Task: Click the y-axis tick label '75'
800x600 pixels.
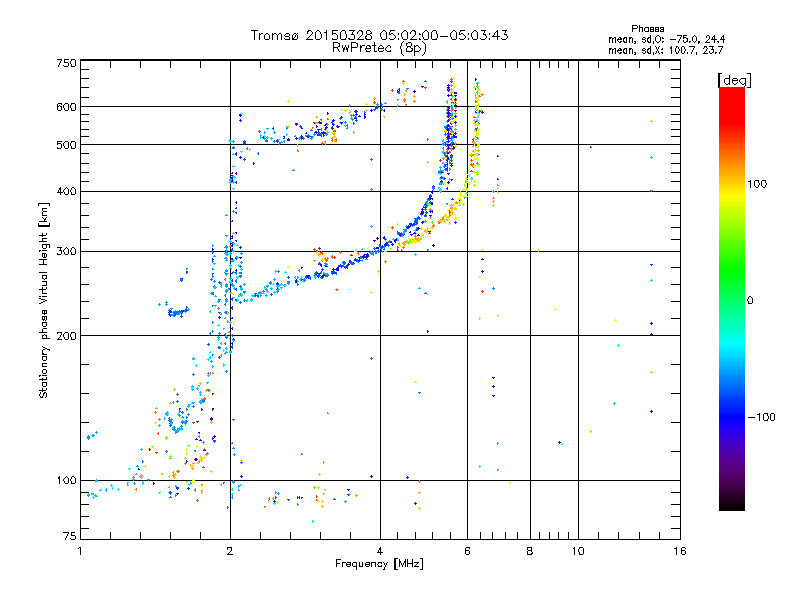Action: pos(70,536)
